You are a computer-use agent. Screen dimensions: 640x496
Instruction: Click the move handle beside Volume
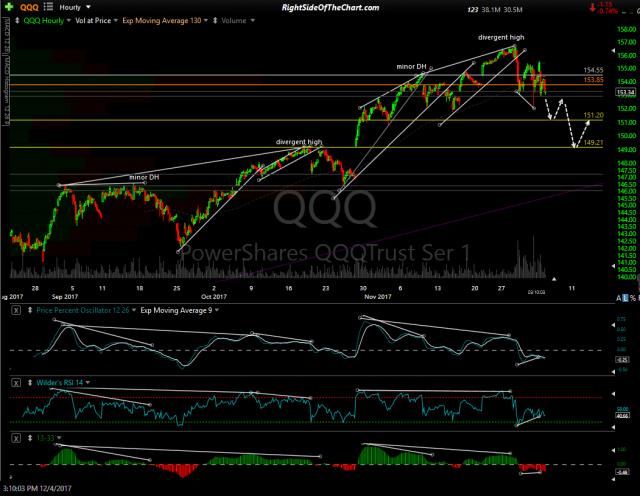(x=215, y=20)
